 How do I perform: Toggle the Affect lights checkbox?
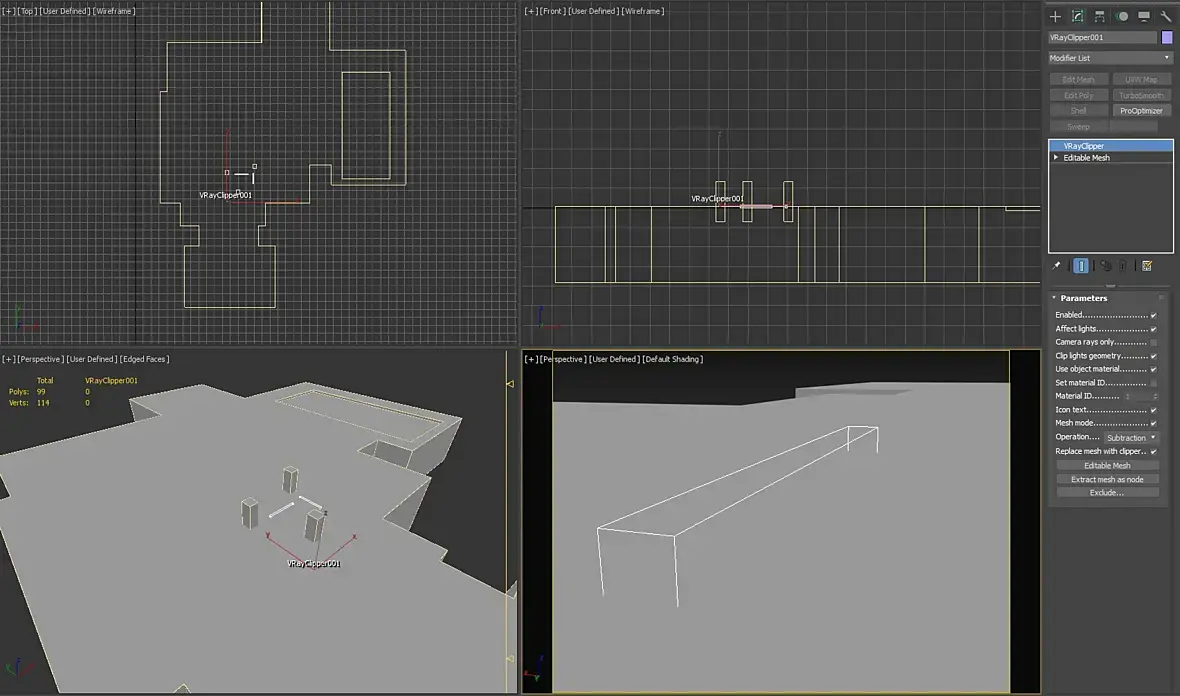(1153, 329)
